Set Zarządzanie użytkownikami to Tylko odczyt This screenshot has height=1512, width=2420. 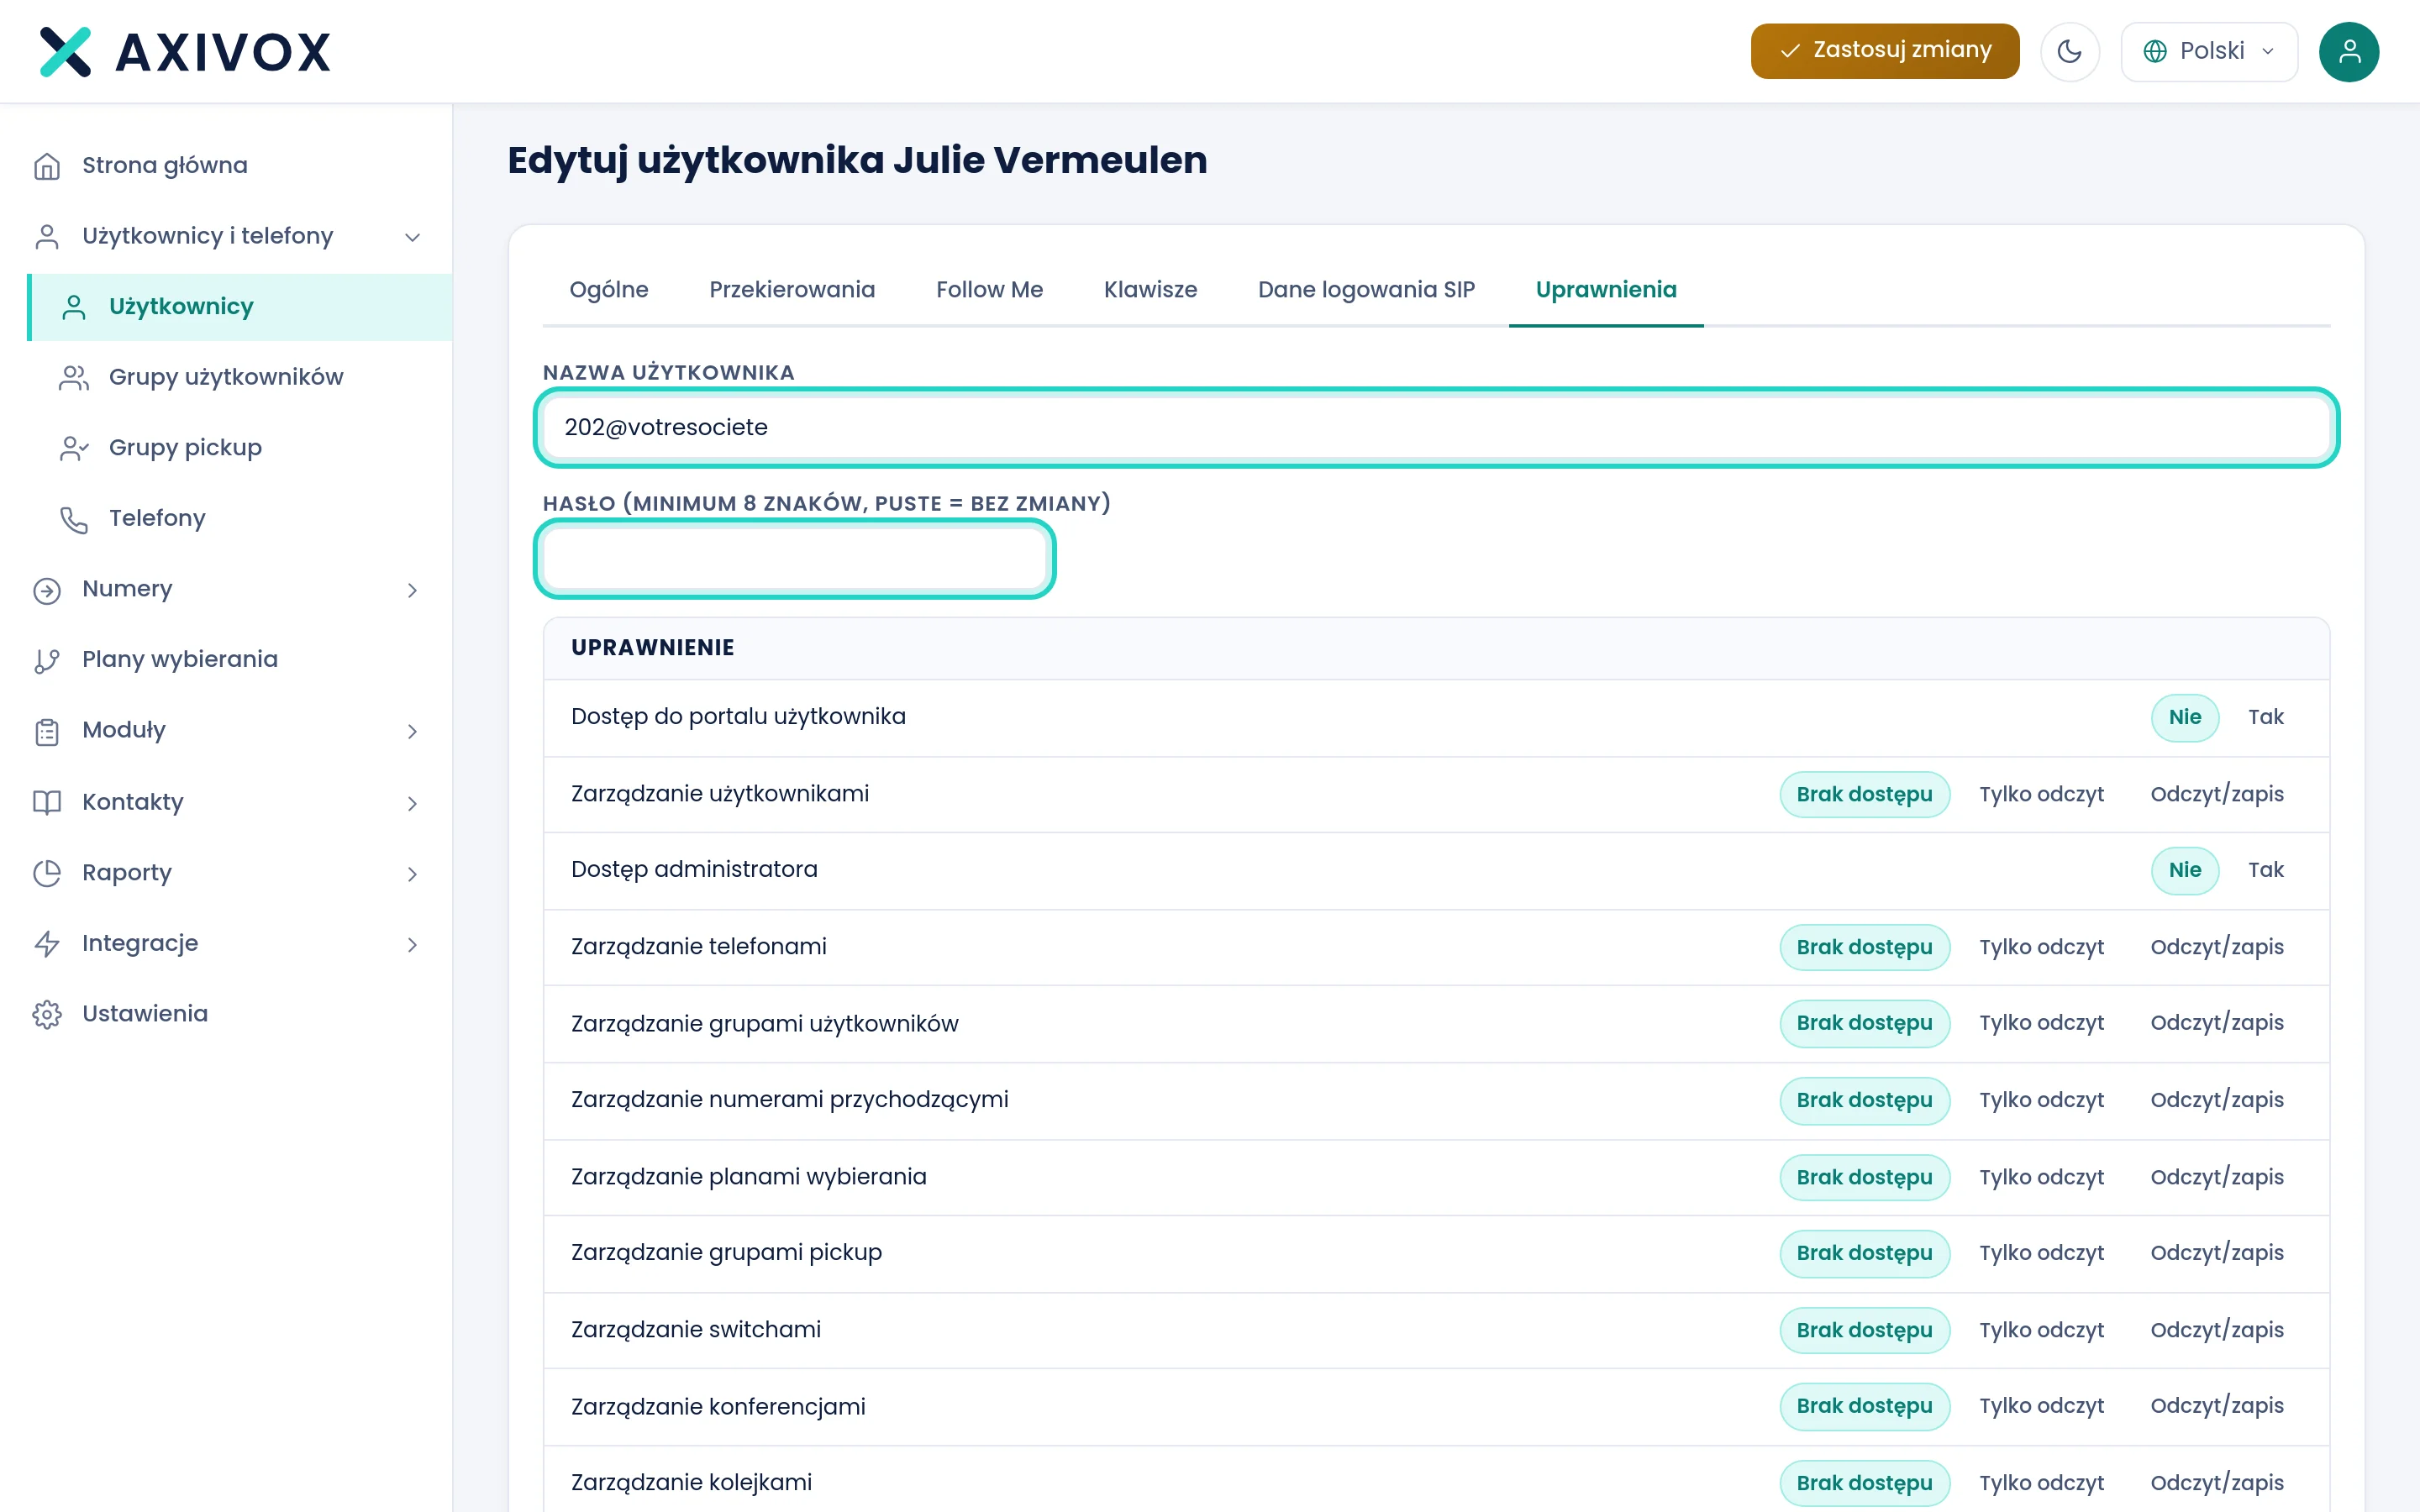[2041, 794]
